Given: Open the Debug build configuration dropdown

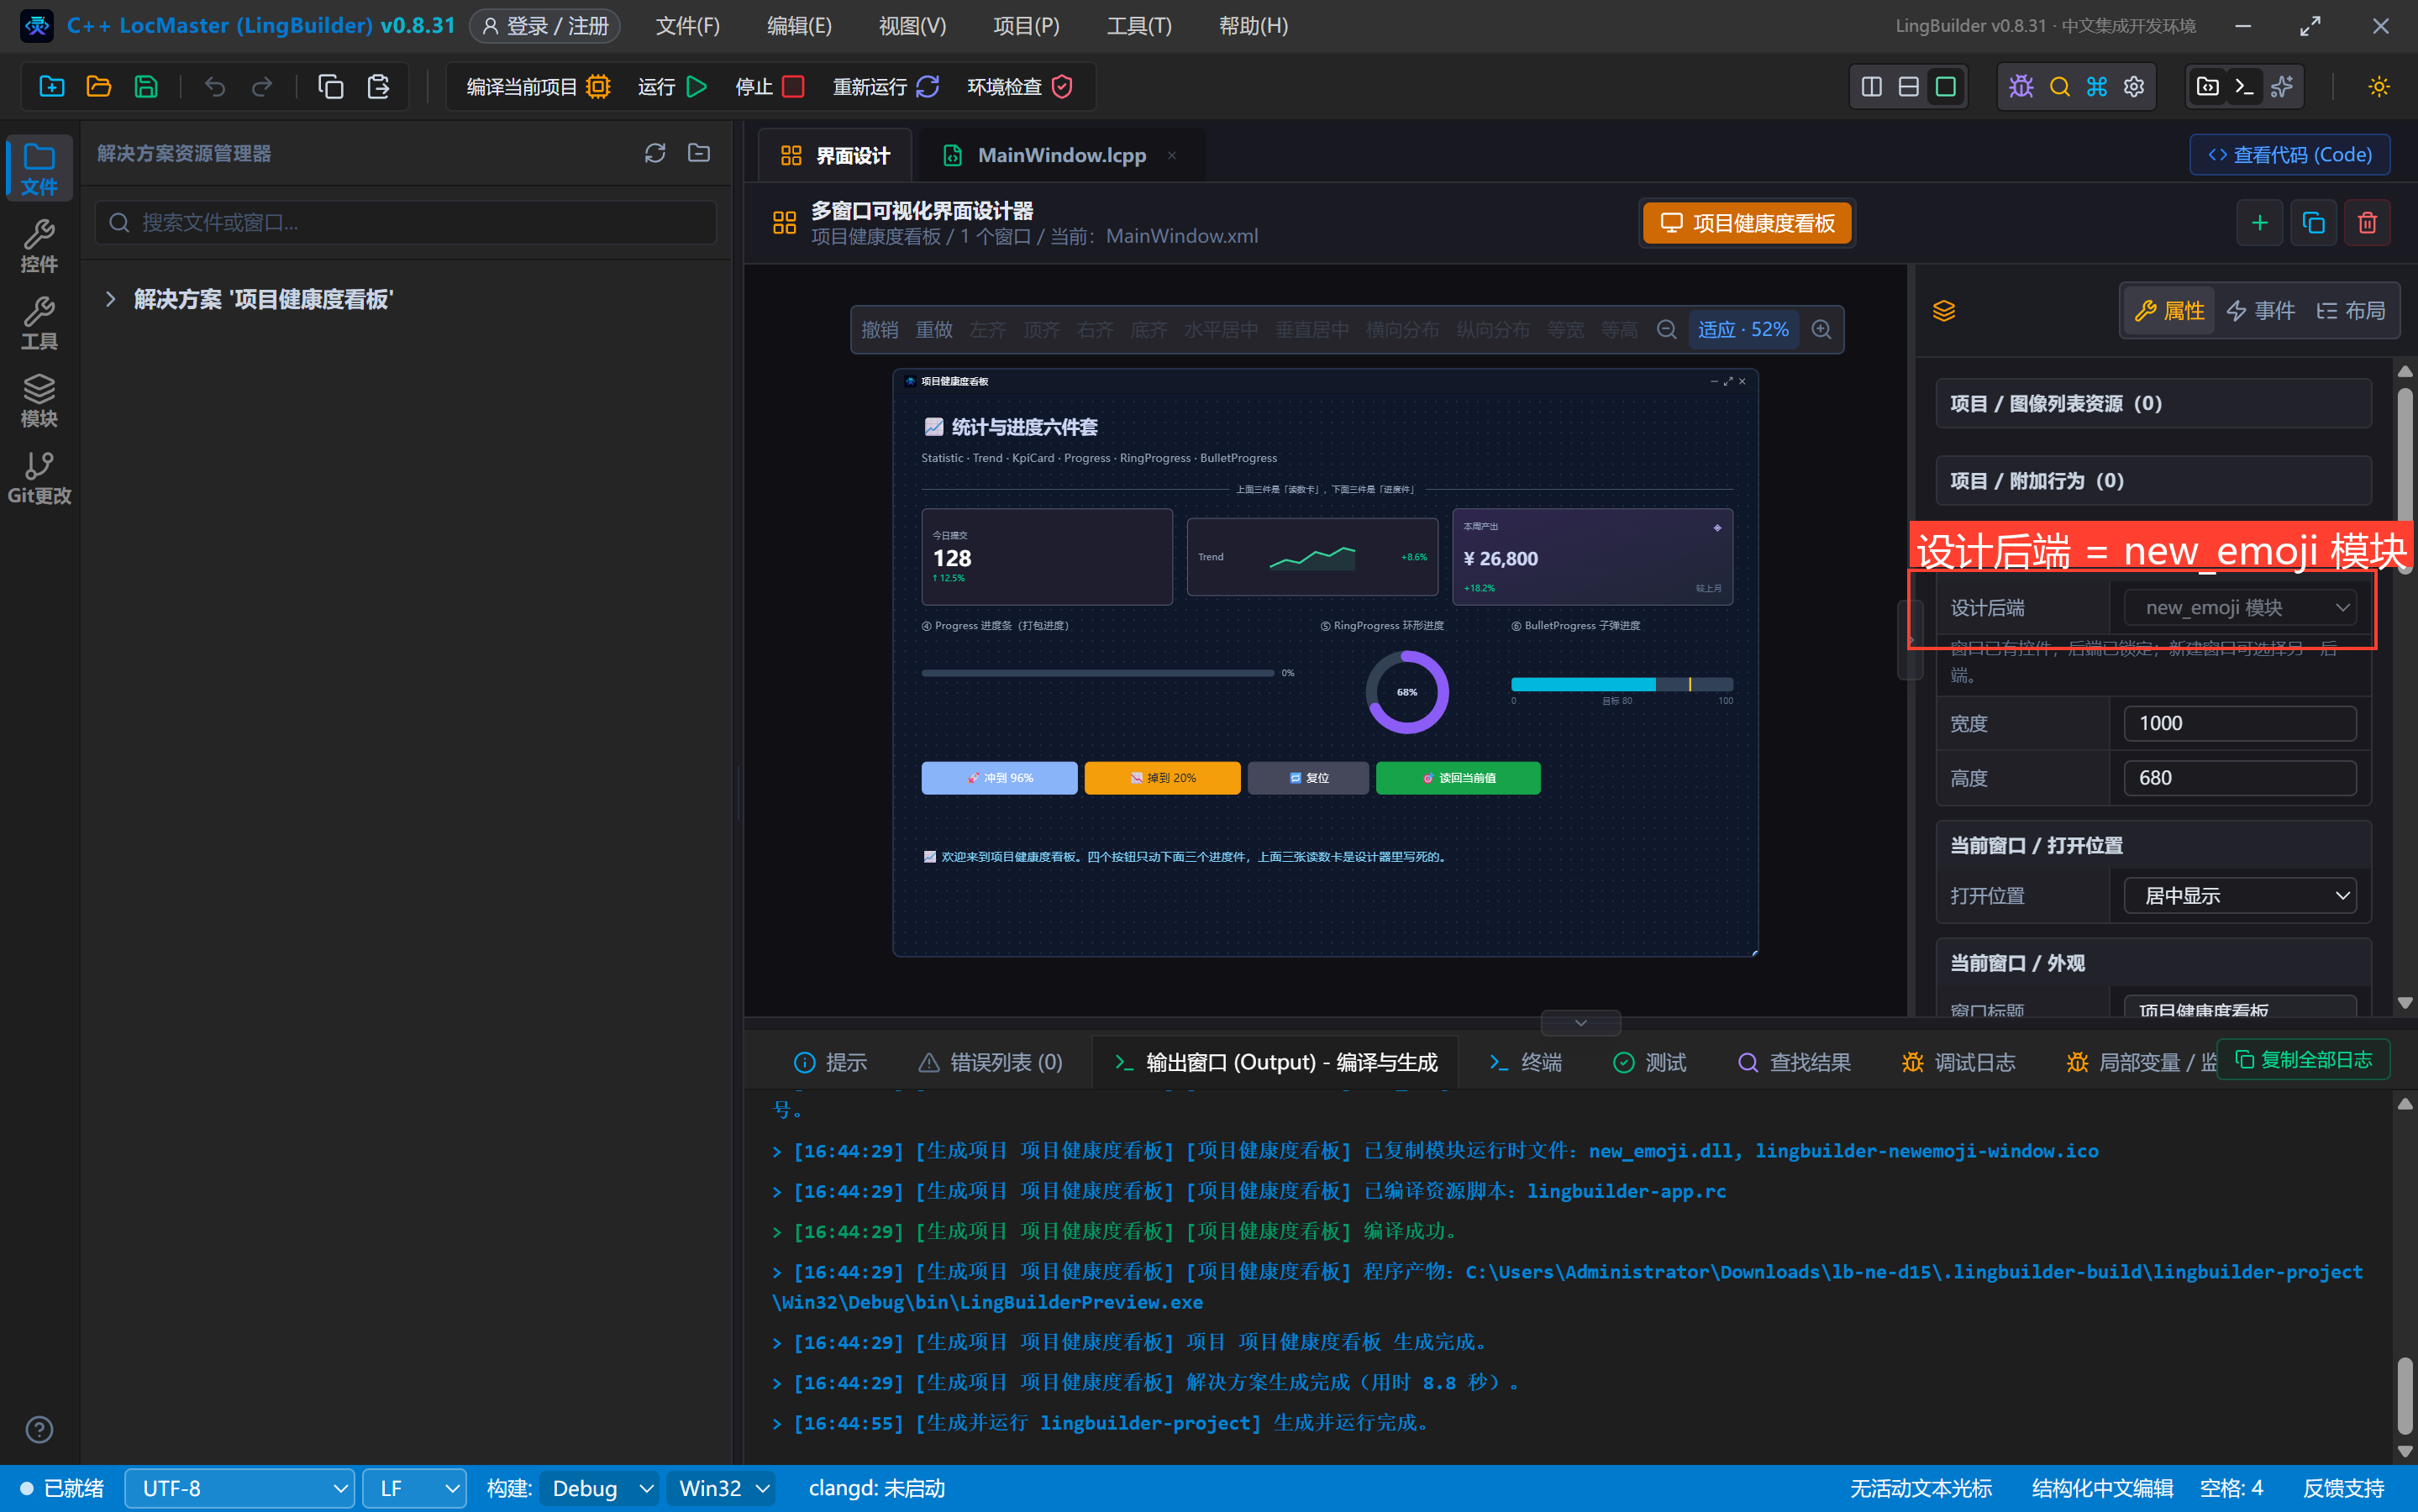Looking at the screenshot, I should 600,1488.
